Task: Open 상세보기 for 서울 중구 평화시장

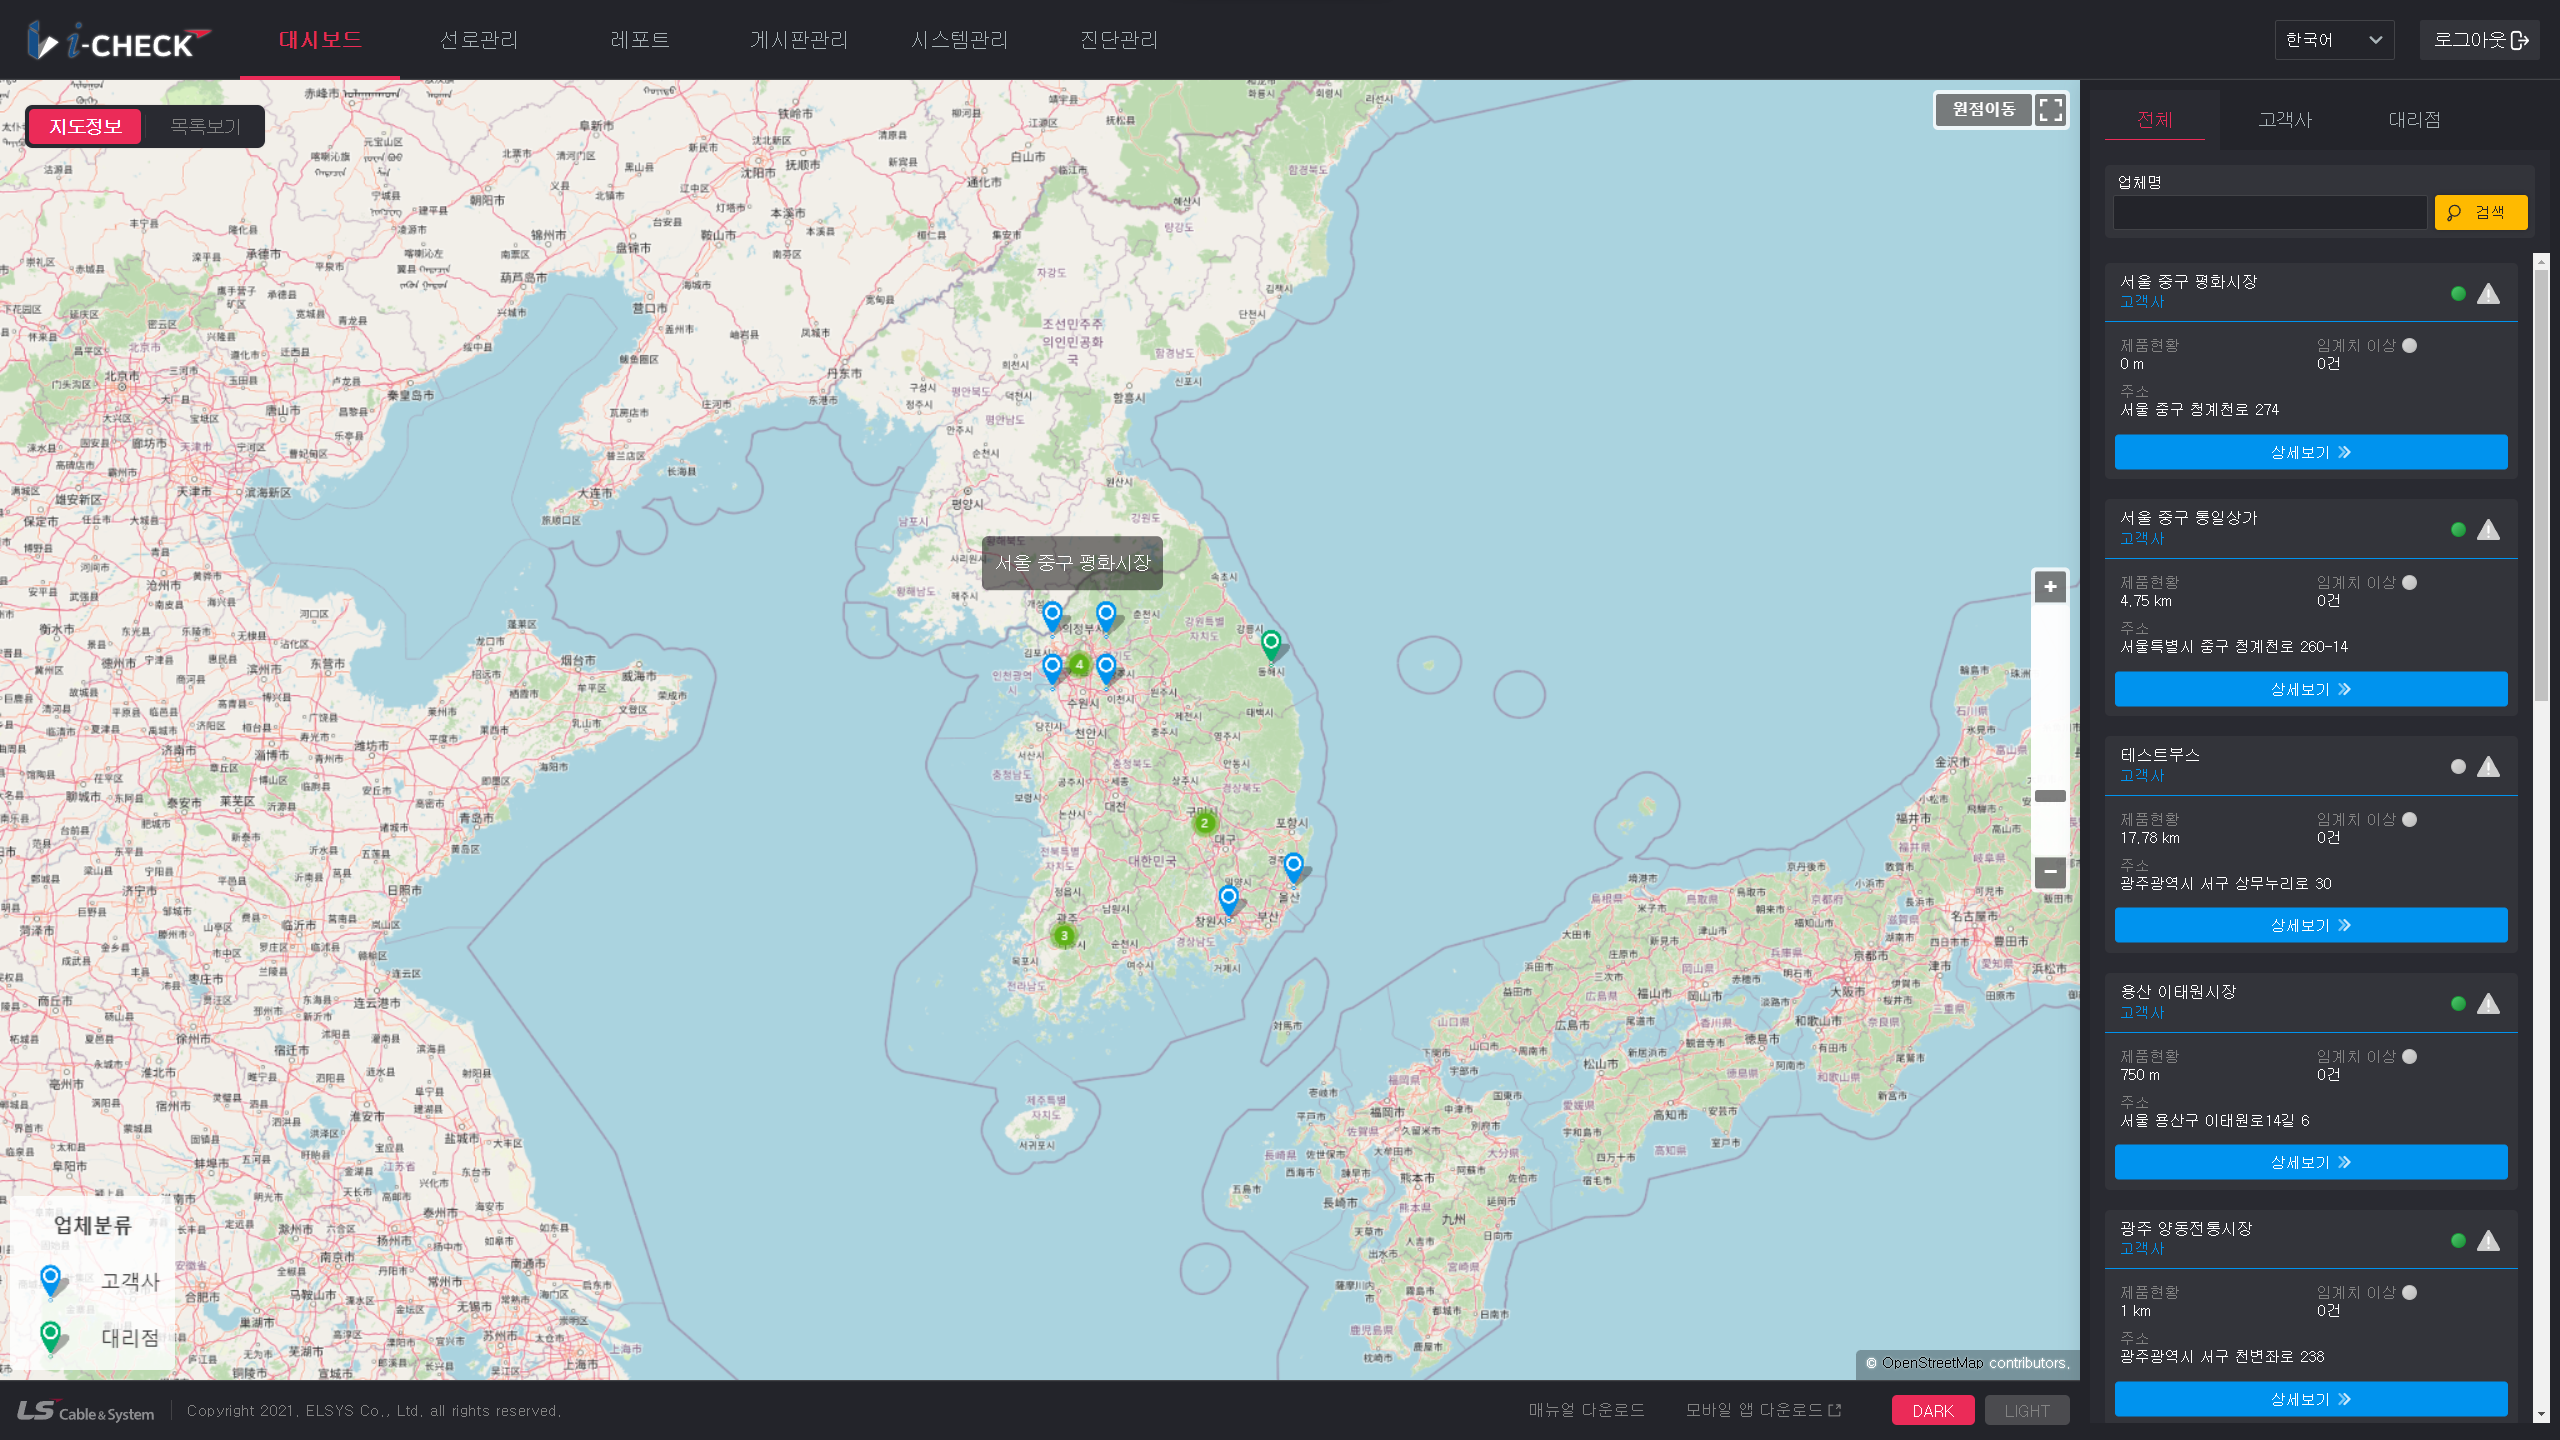Action: click(x=2311, y=452)
